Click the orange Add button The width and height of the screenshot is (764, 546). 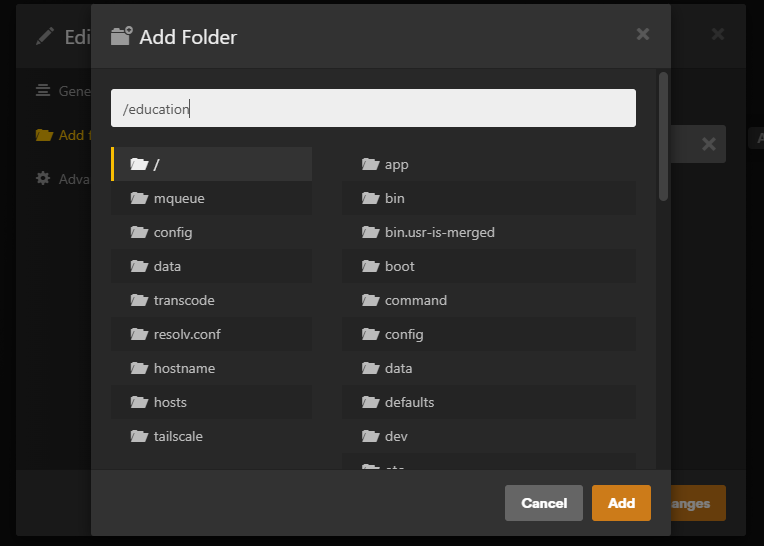[621, 503]
